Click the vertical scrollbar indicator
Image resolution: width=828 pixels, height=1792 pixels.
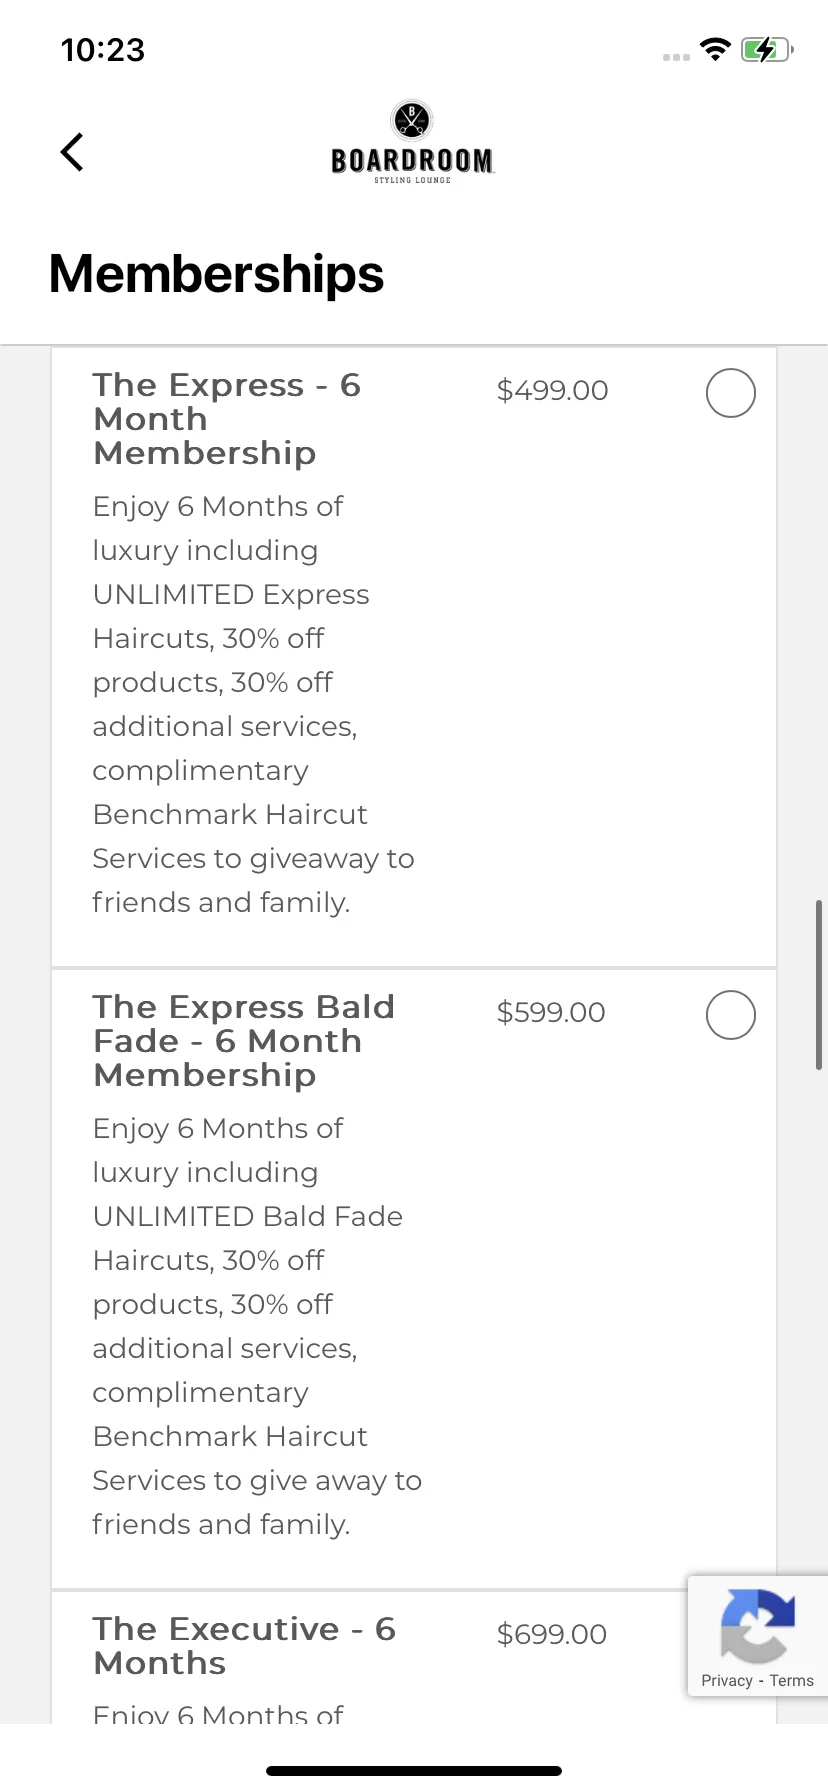coord(819,985)
